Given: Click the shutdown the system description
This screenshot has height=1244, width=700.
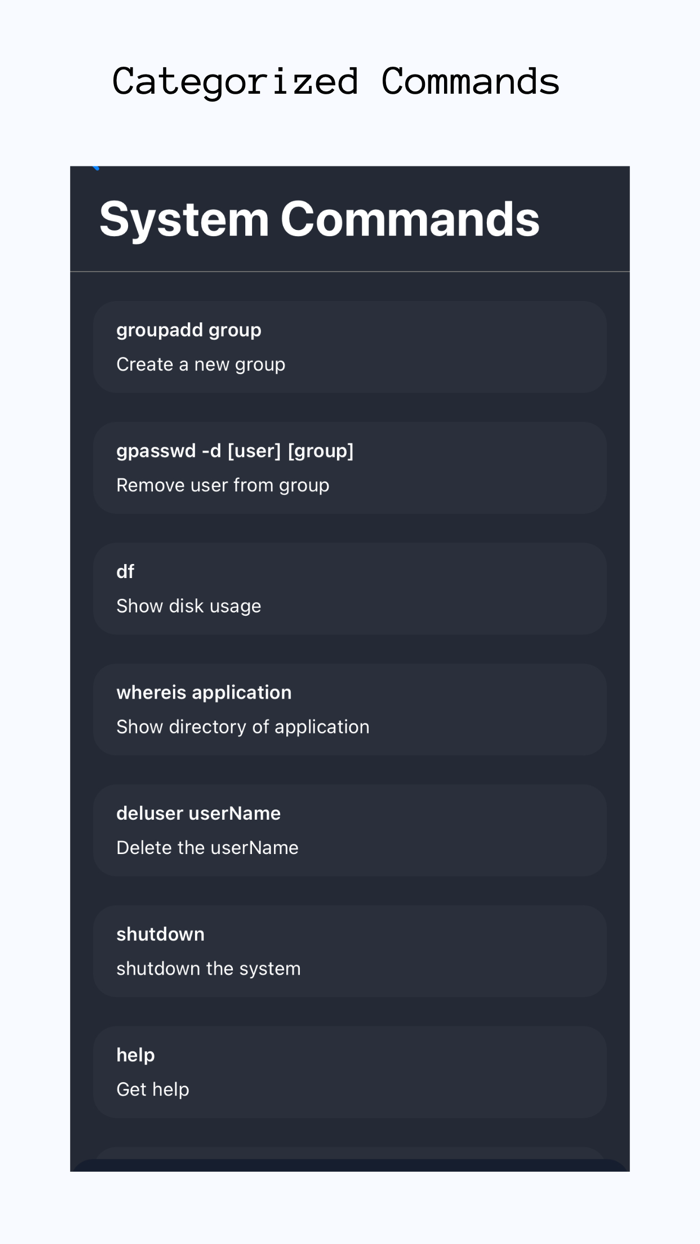Looking at the screenshot, I should coord(208,968).
